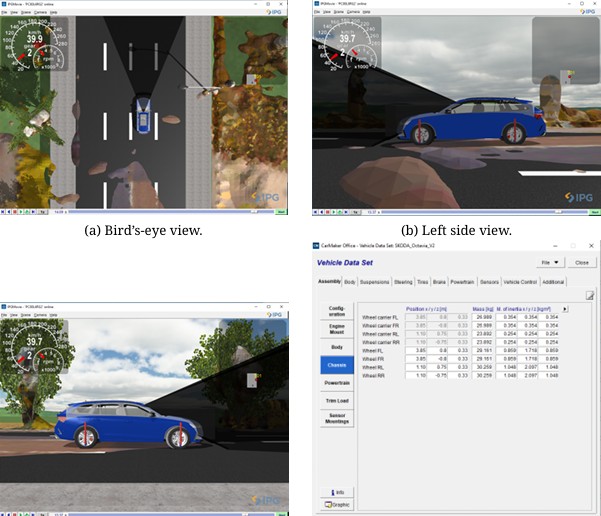The width and height of the screenshot is (601, 516).
Task: Click Wheel carrier FL mass field
Action: 483,317
